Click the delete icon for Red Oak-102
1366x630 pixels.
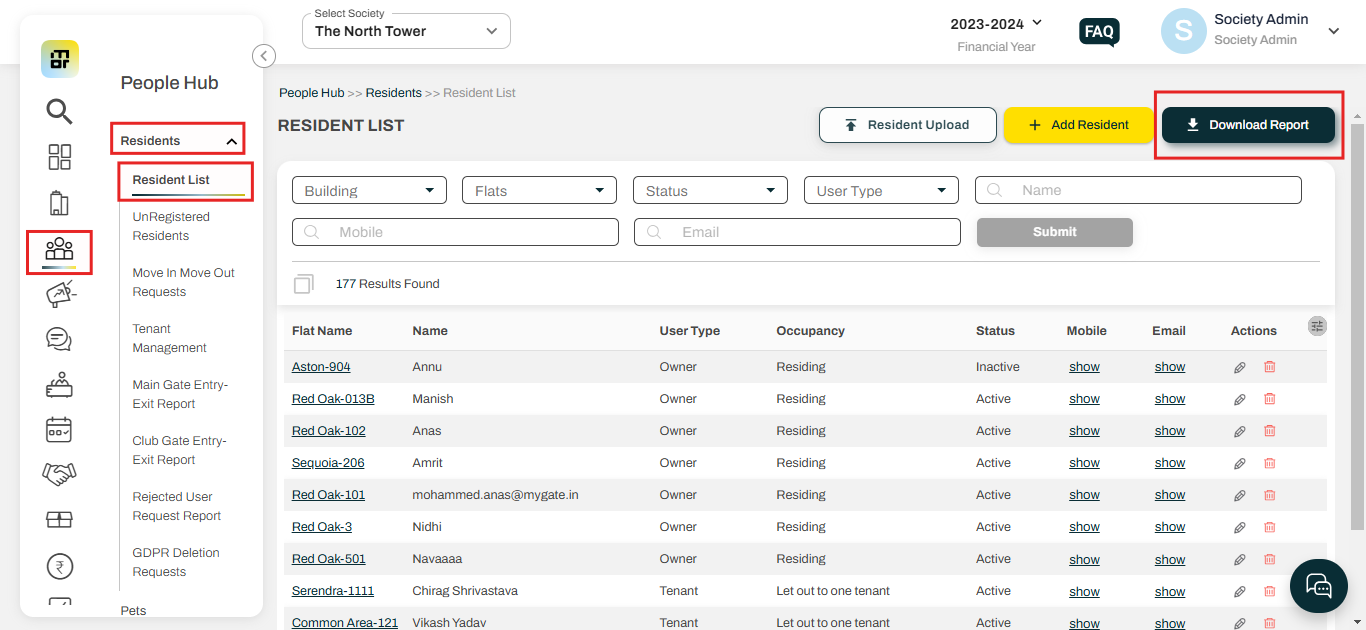[1269, 430]
